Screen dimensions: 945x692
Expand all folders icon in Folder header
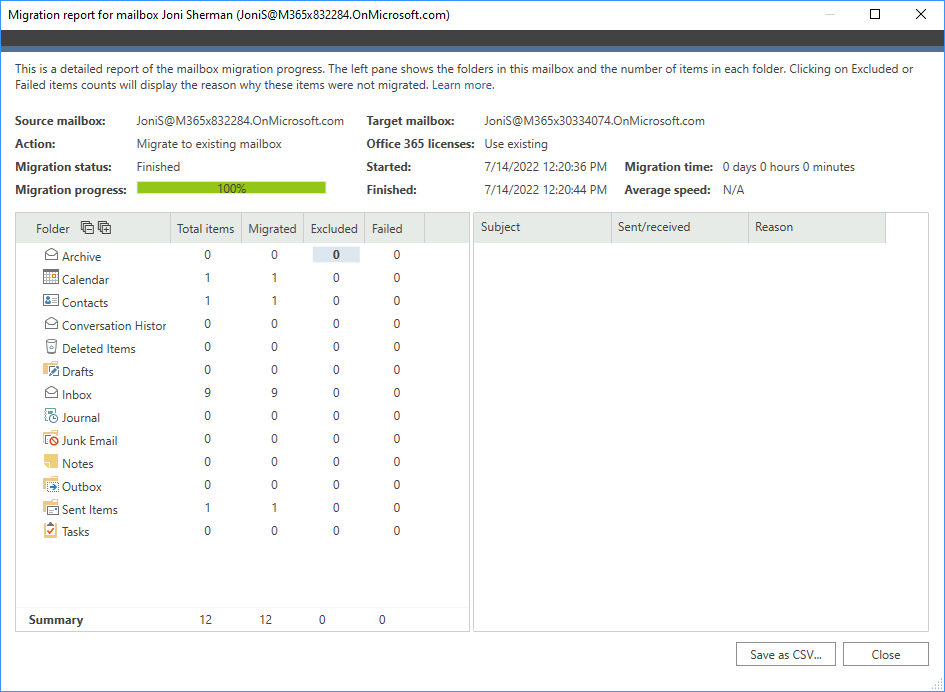105,228
